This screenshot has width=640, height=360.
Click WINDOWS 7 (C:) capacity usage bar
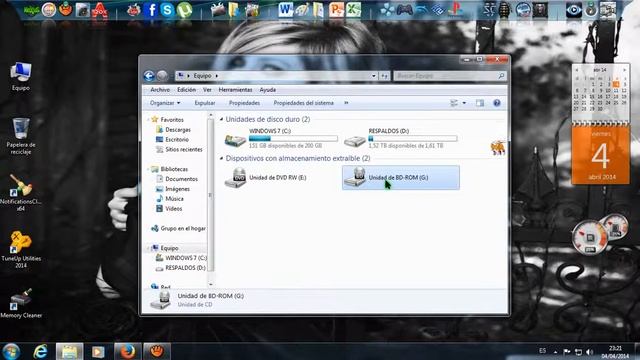click(293, 139)
